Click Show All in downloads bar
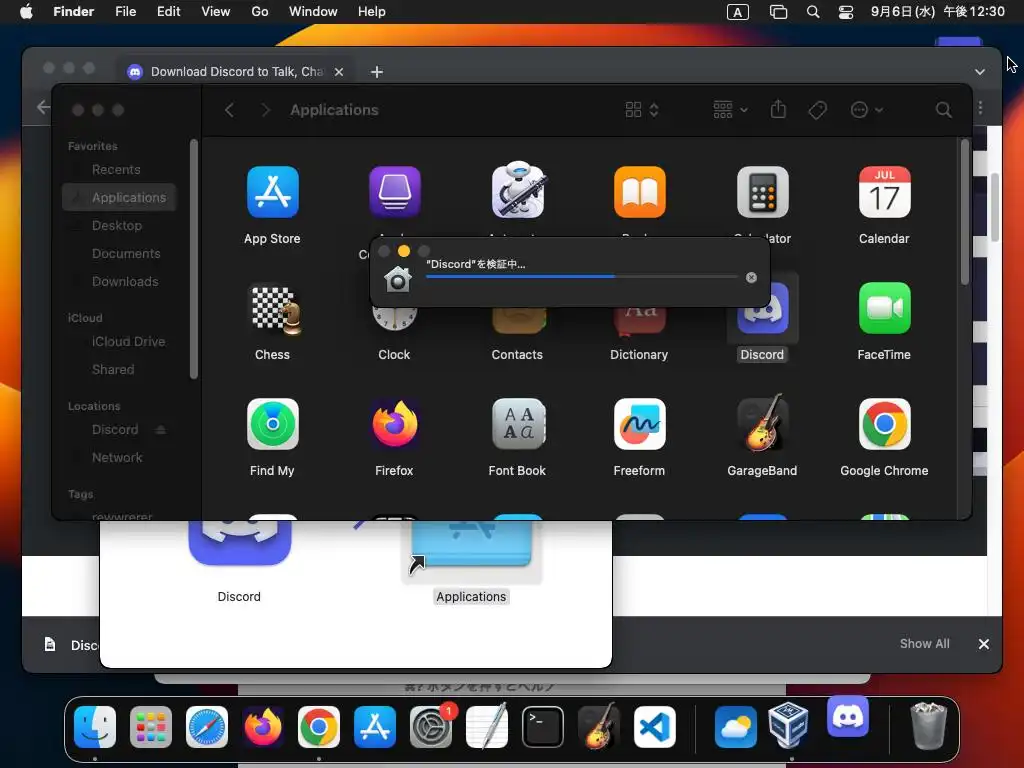1024x768 pixels. point(924,643)
